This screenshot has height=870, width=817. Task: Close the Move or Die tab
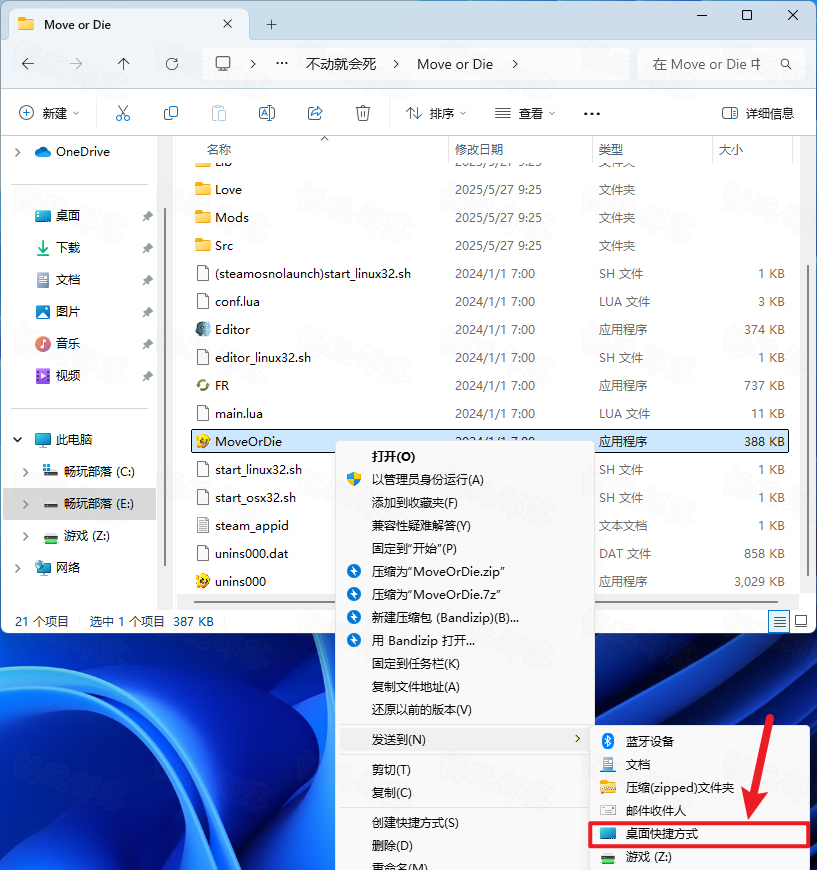[x=228, y=24]
